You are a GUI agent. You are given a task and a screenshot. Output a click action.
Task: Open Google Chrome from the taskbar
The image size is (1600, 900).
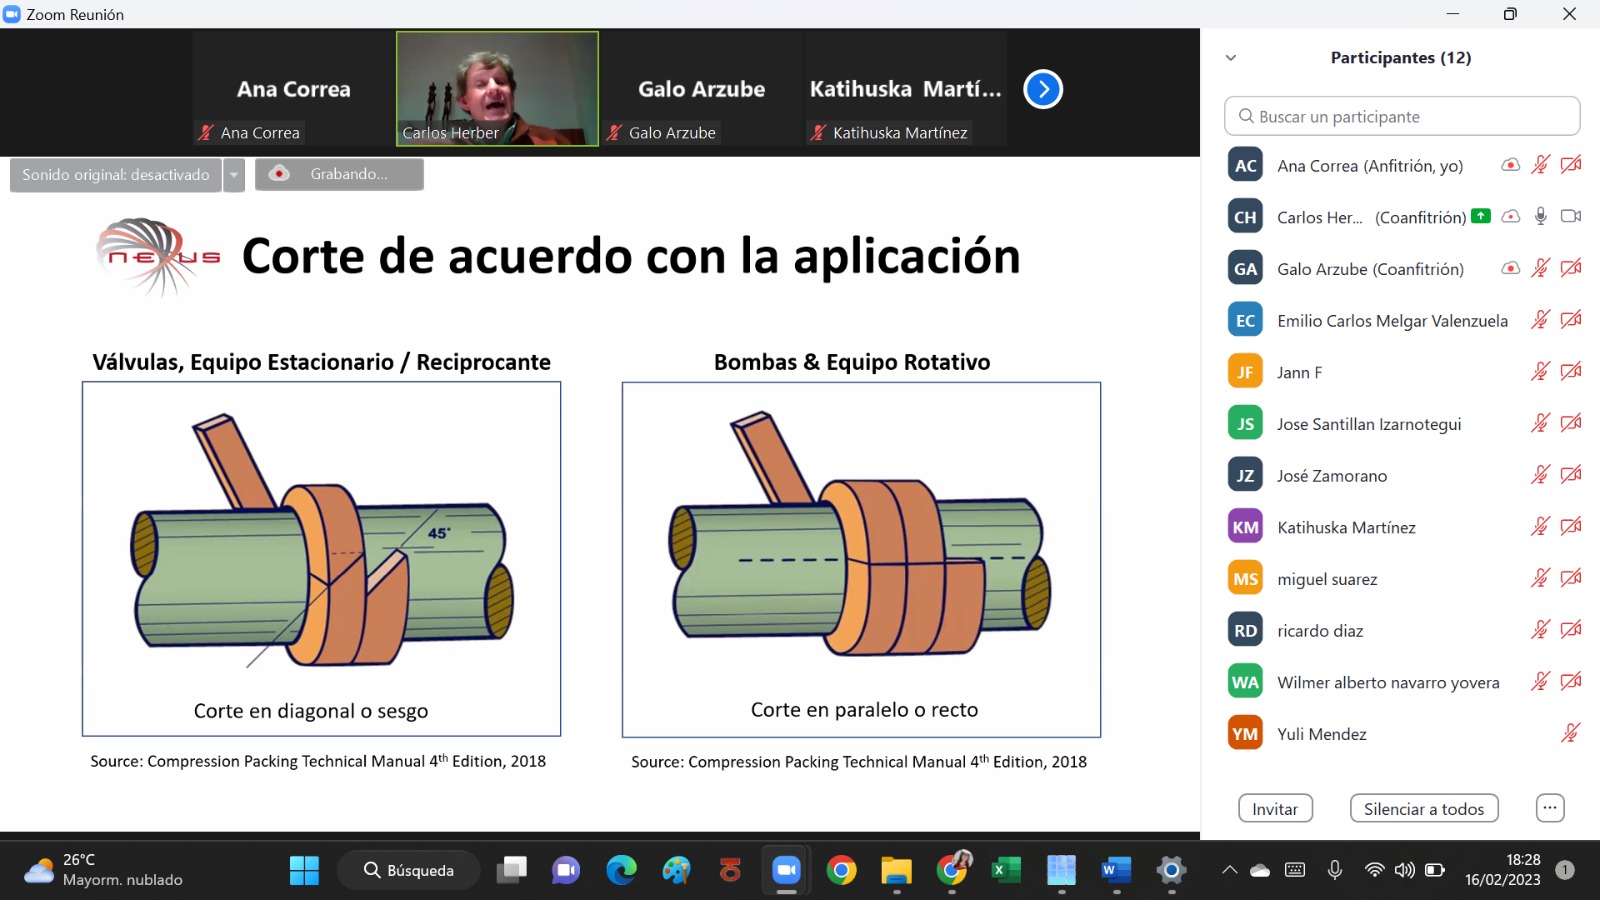[841, 870]
